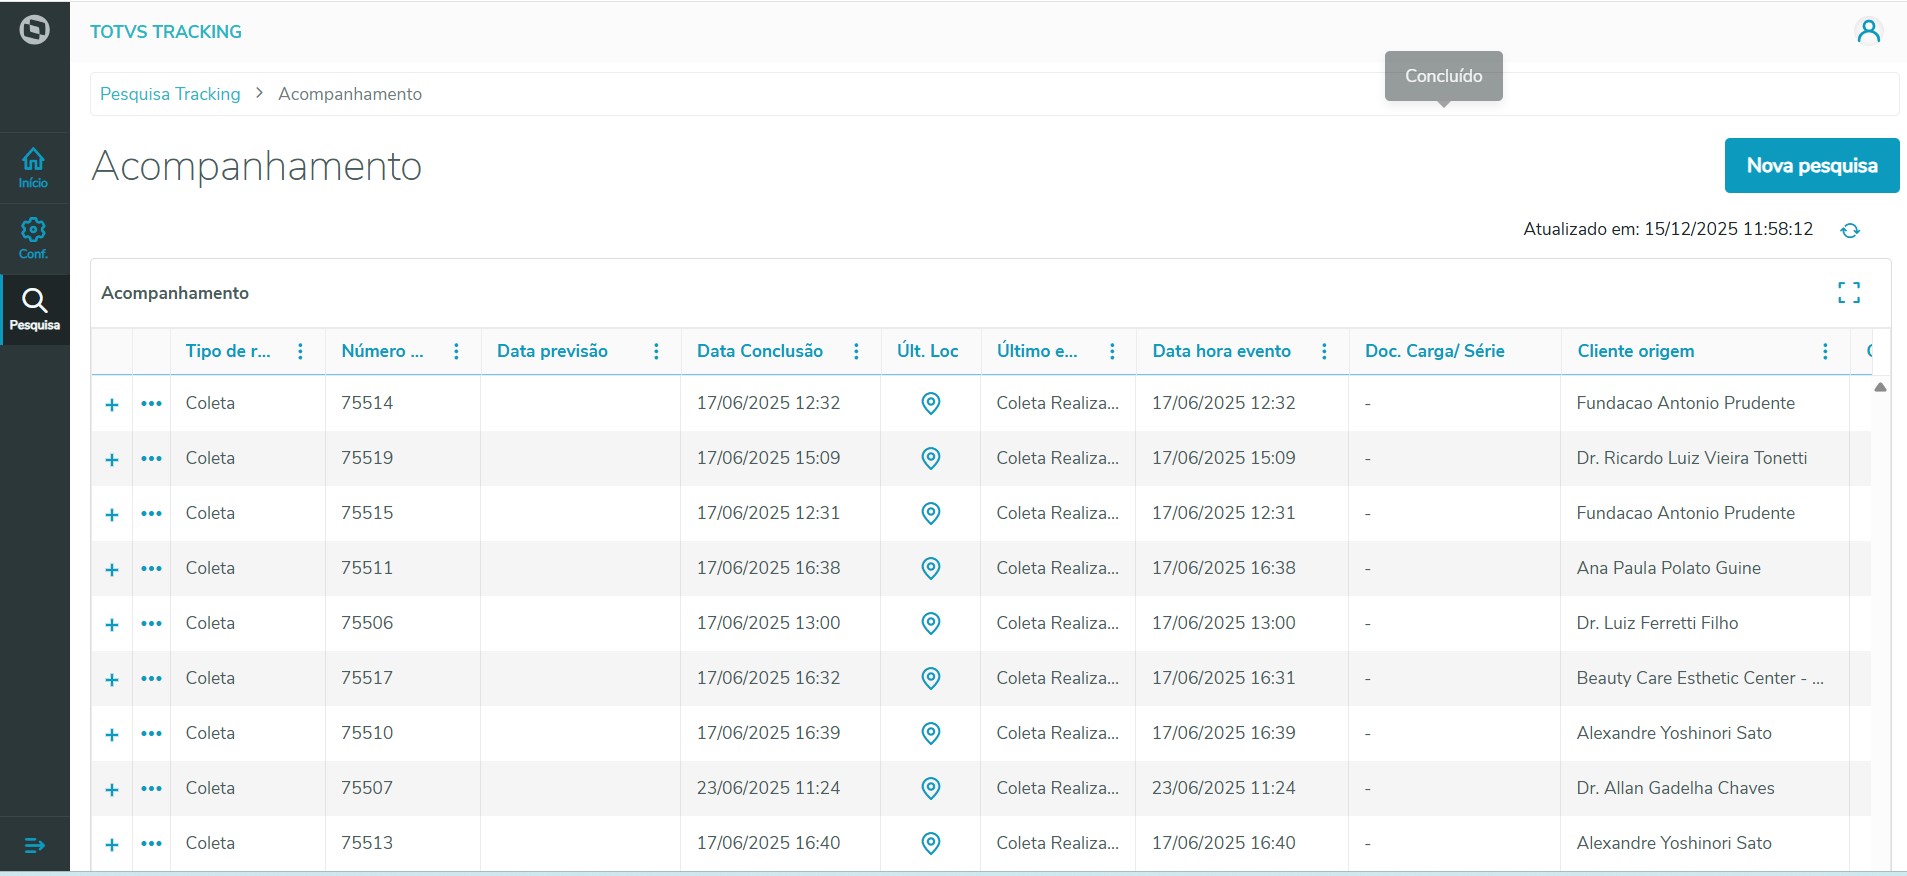Expand the sidebar menu at bottom
The height and width of the screenshot is (876, 1907).
(x=35, y=846)
